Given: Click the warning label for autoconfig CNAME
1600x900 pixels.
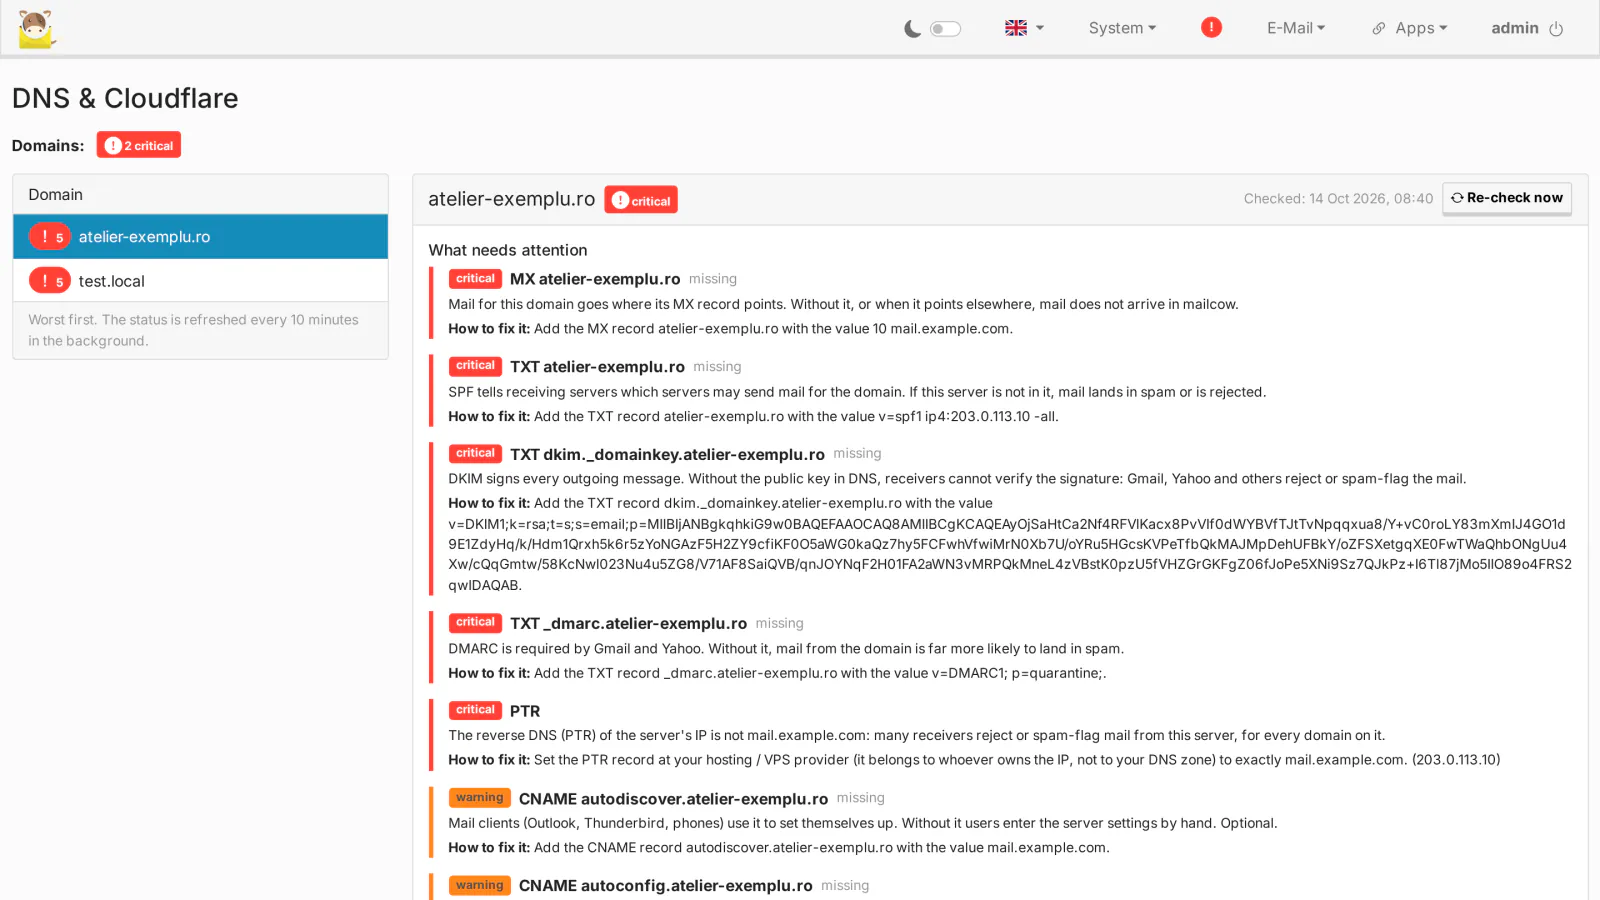Looking at the screenshot, I should [480, 885].
